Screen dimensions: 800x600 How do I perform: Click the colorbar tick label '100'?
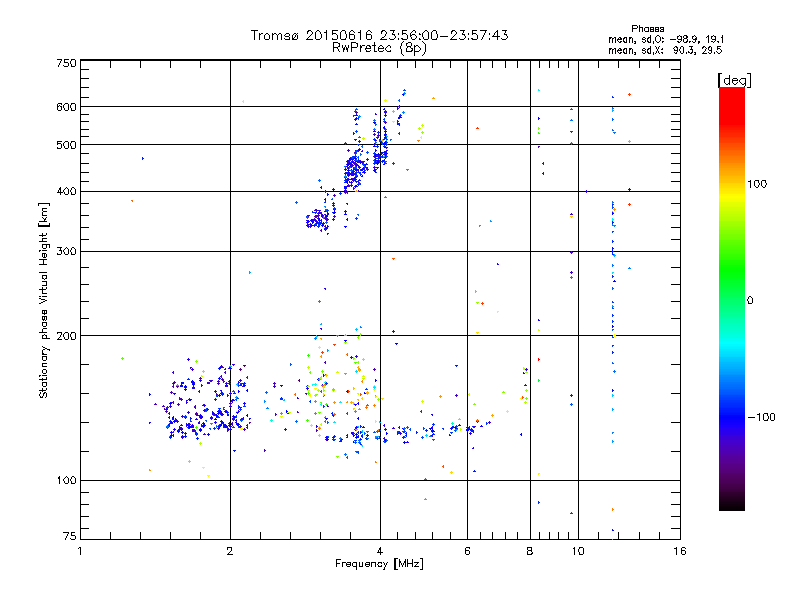757,184
